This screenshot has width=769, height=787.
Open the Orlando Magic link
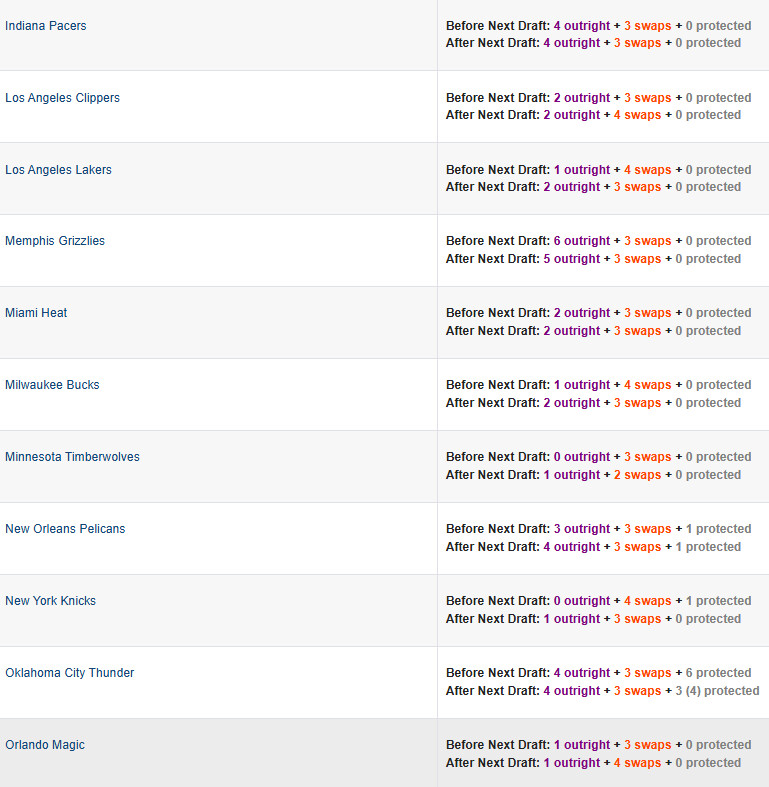click(x=45, y=745)
